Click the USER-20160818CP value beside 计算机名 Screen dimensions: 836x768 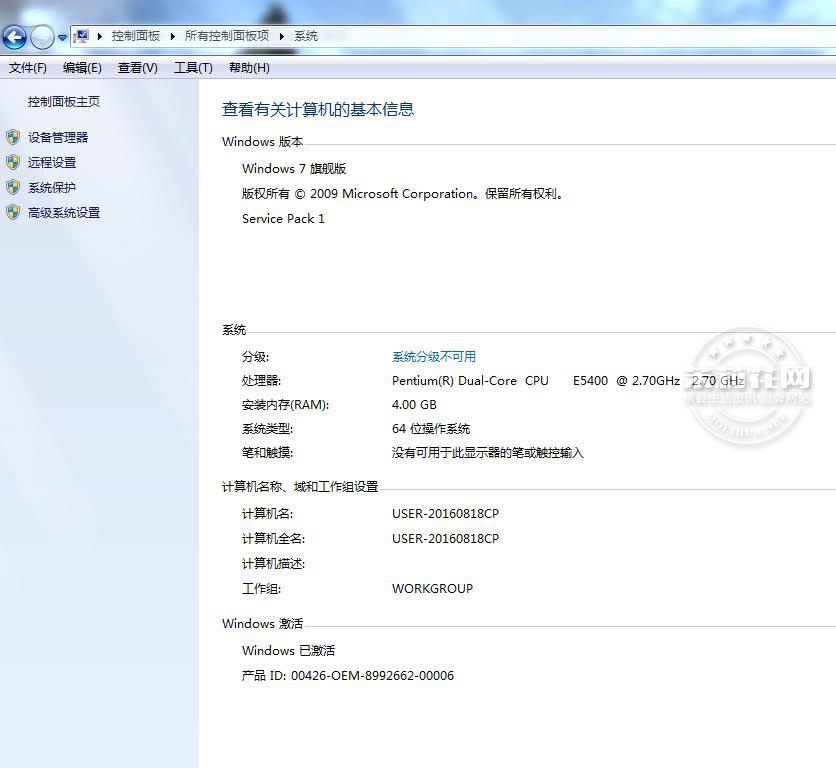point(445,514)
